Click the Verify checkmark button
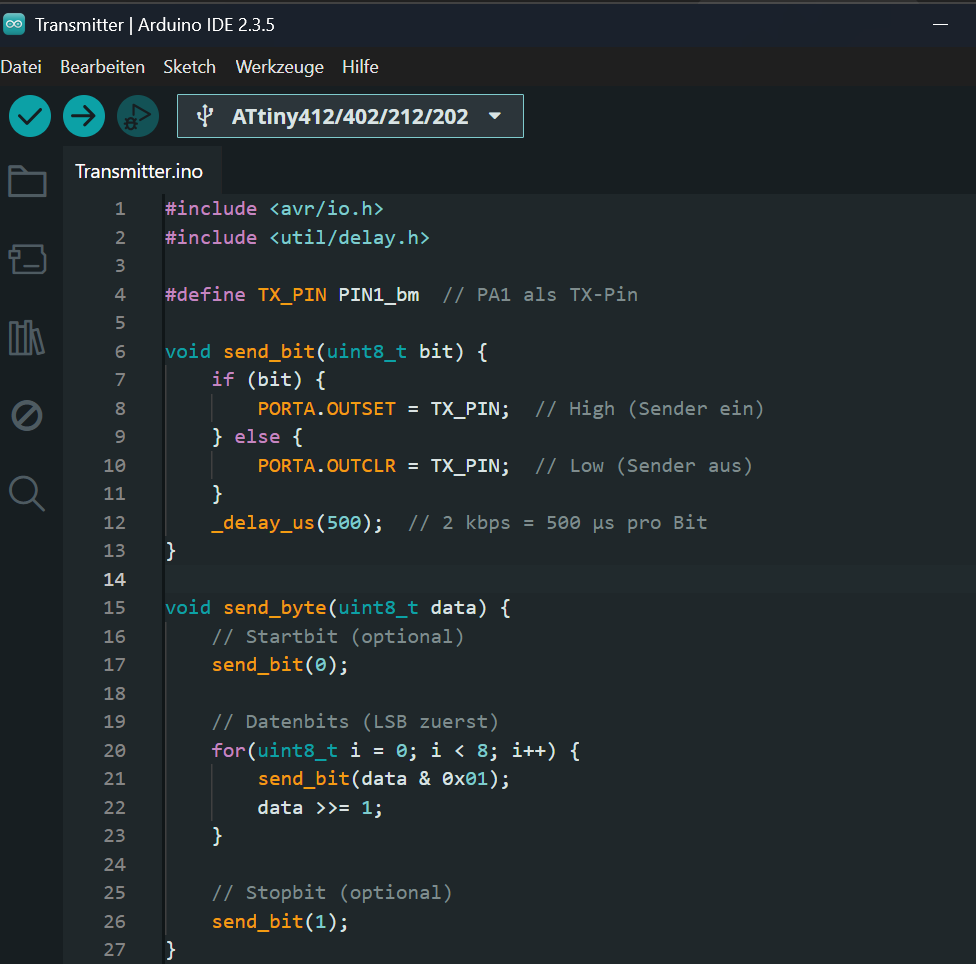976x964 pixels. coord(30,116)
